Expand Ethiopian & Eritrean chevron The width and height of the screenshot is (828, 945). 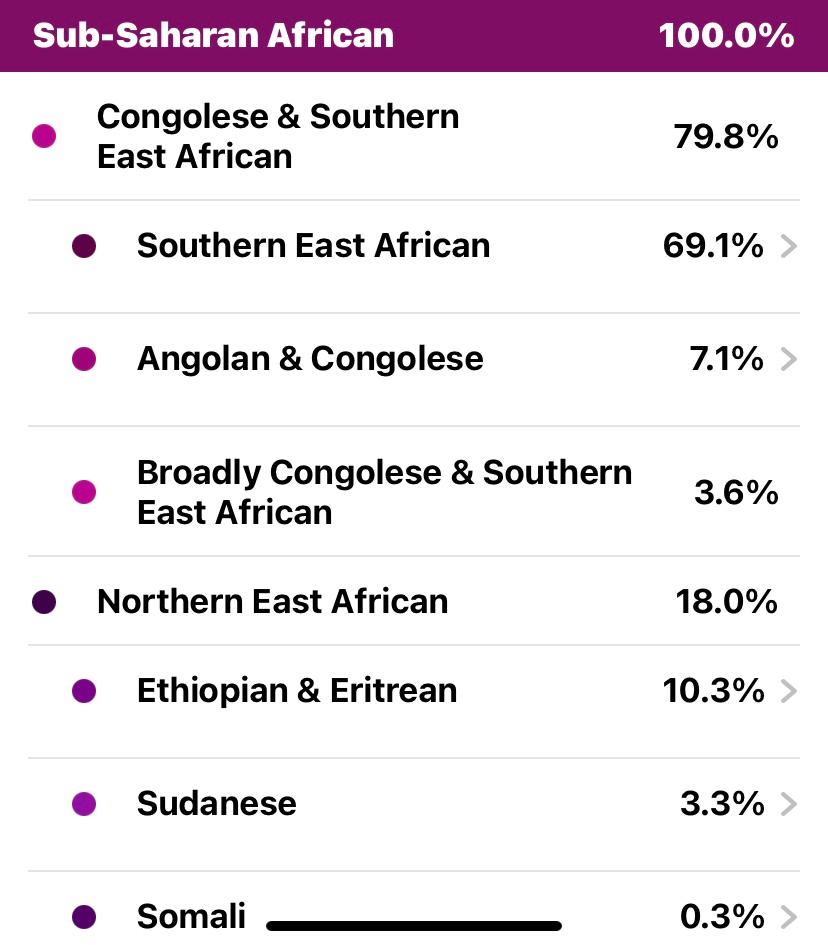789,691
